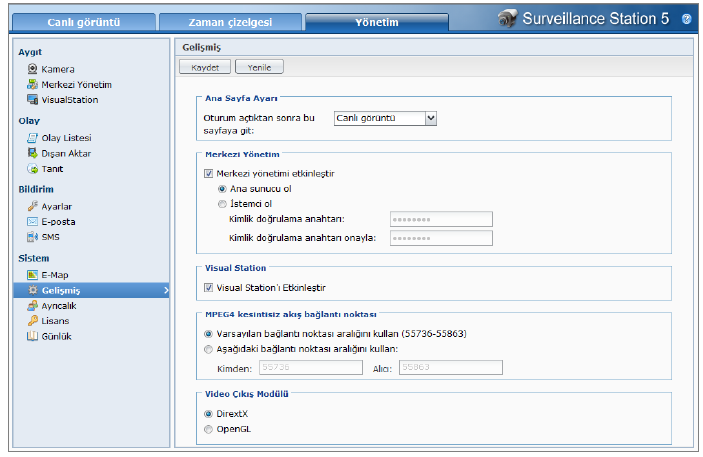This screenshot has height=457, width=703.
Task: Select the VisualStation monitor icon
Action: click(33, 100)
